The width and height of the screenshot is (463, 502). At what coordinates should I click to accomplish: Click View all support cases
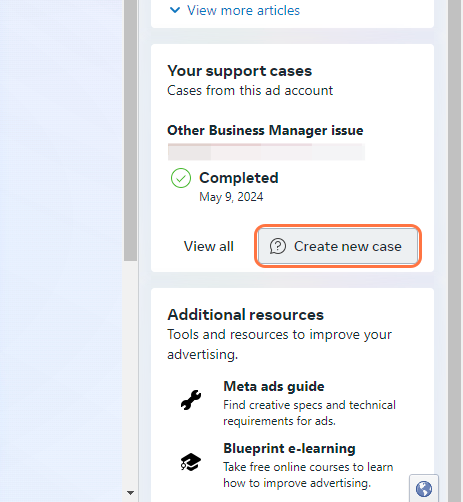point(209,246)
